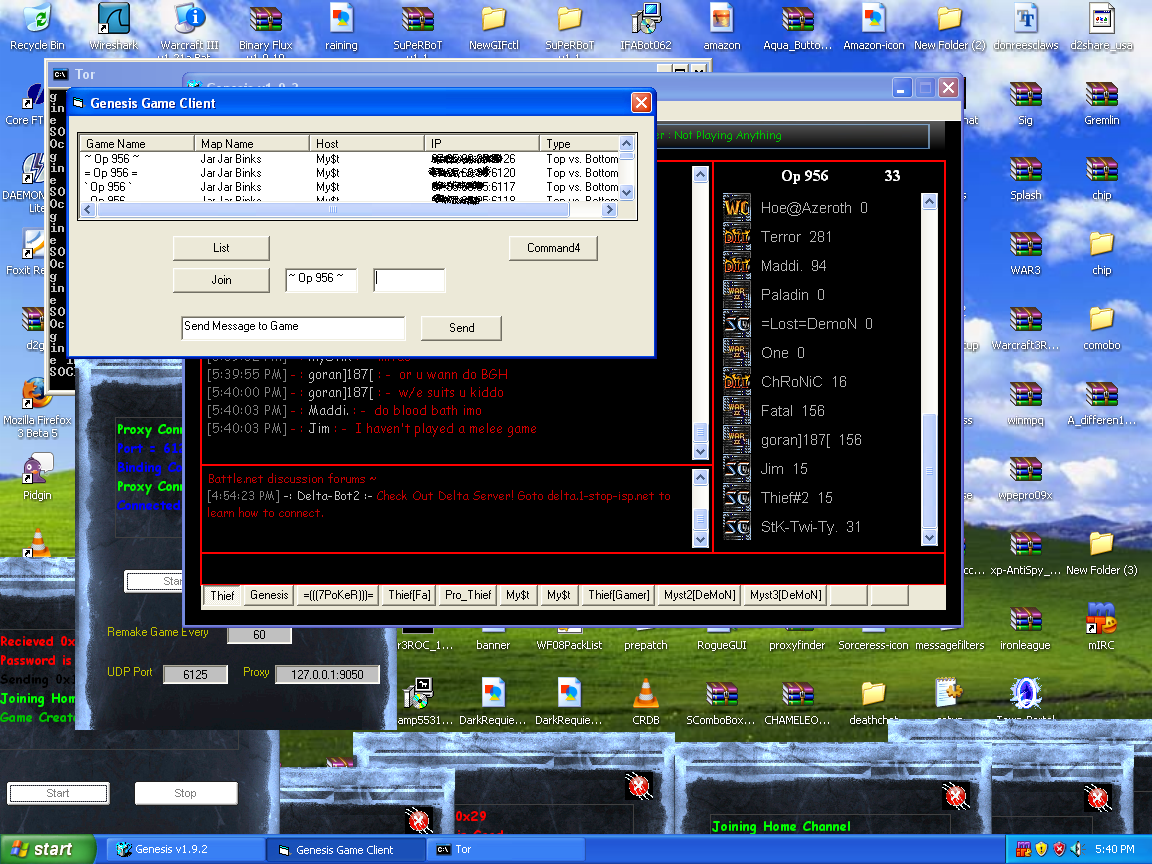Click the CRDB VLC cone icon

coord(646,694)
